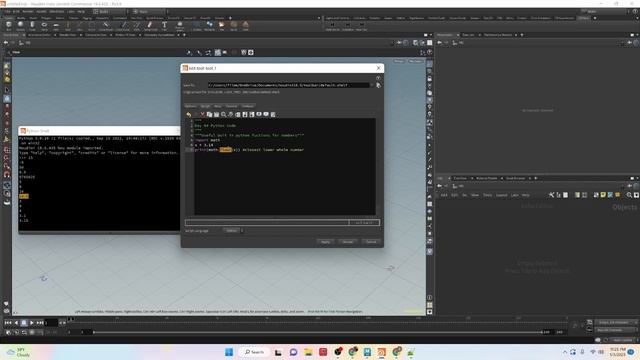Open the Build desktop dropdown
640x360 pixels.
click(110, 11)
